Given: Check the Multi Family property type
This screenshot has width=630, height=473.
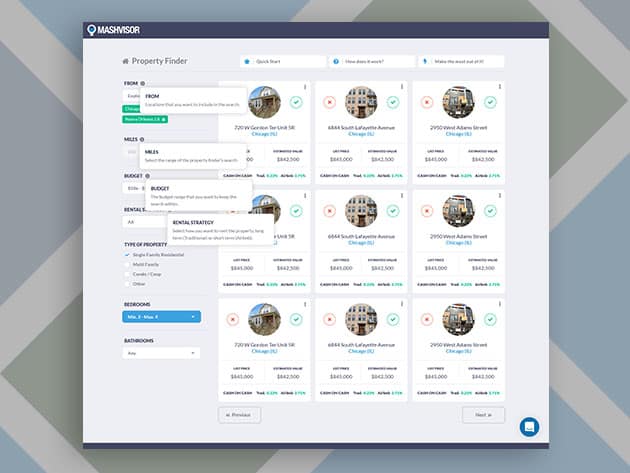Looking at the screenshot, I should 127,264.
